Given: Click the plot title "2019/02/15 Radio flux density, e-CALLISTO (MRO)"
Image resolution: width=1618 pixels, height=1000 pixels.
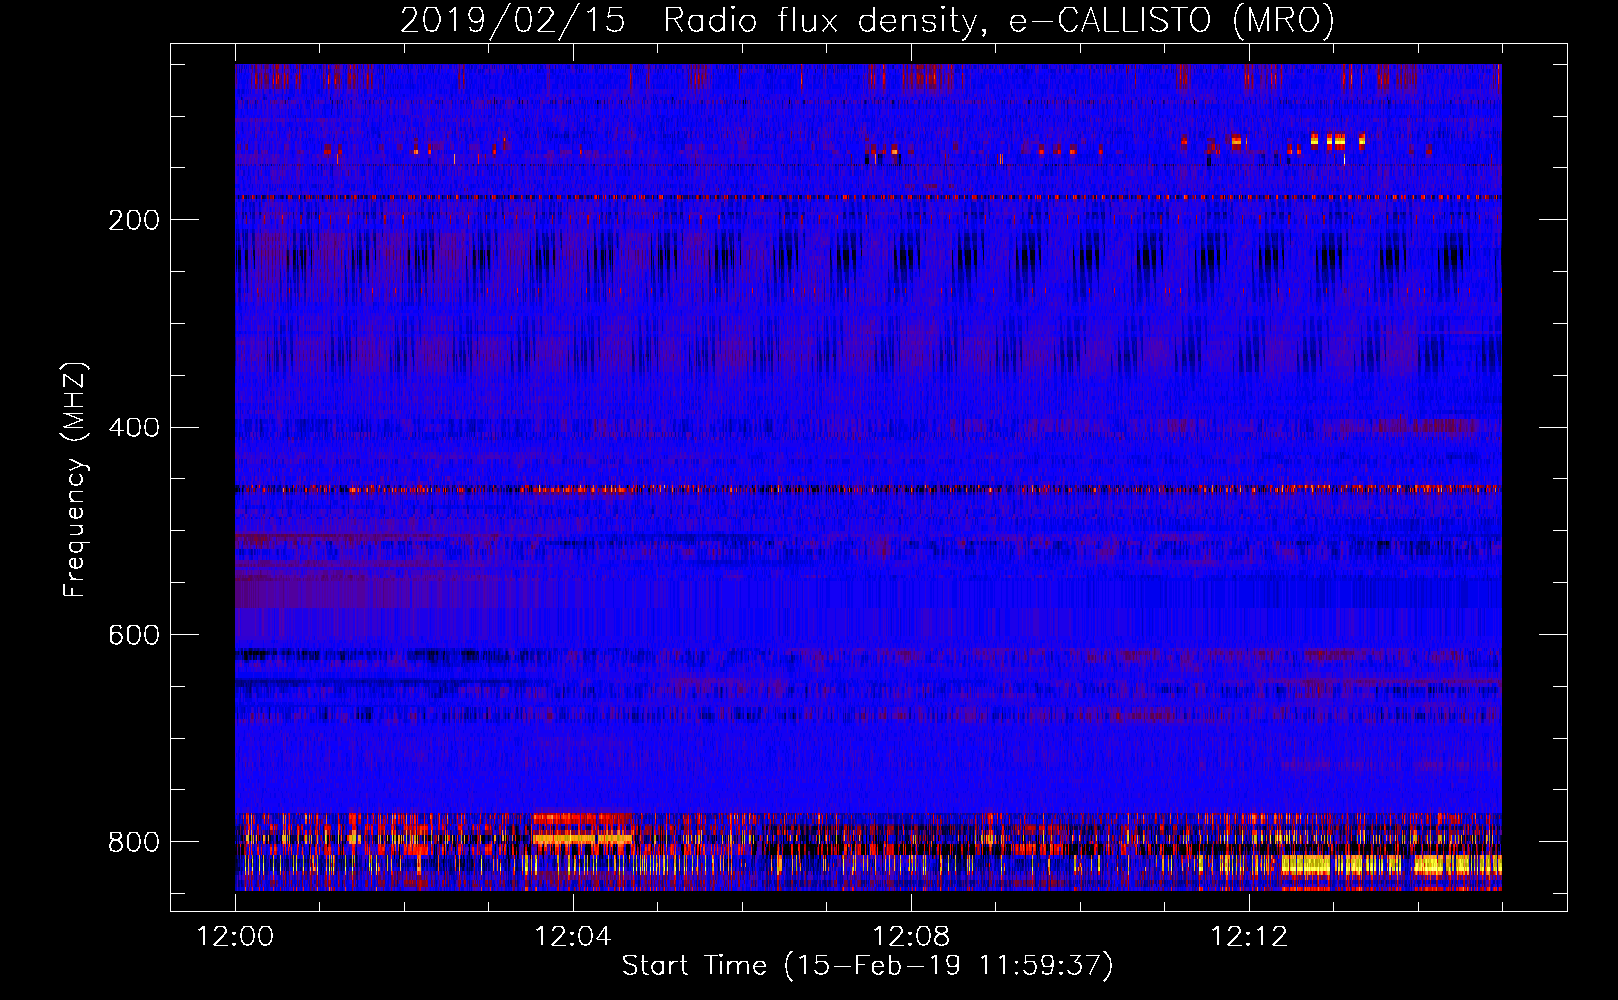Looking at the screenshot, I should (867, 20).
